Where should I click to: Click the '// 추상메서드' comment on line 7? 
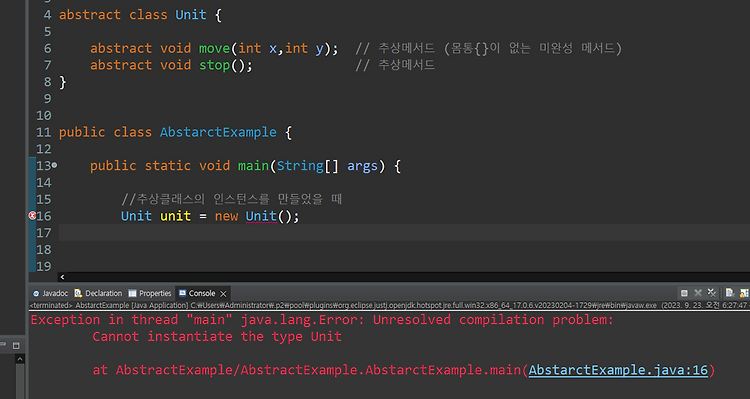pos(395,65)
